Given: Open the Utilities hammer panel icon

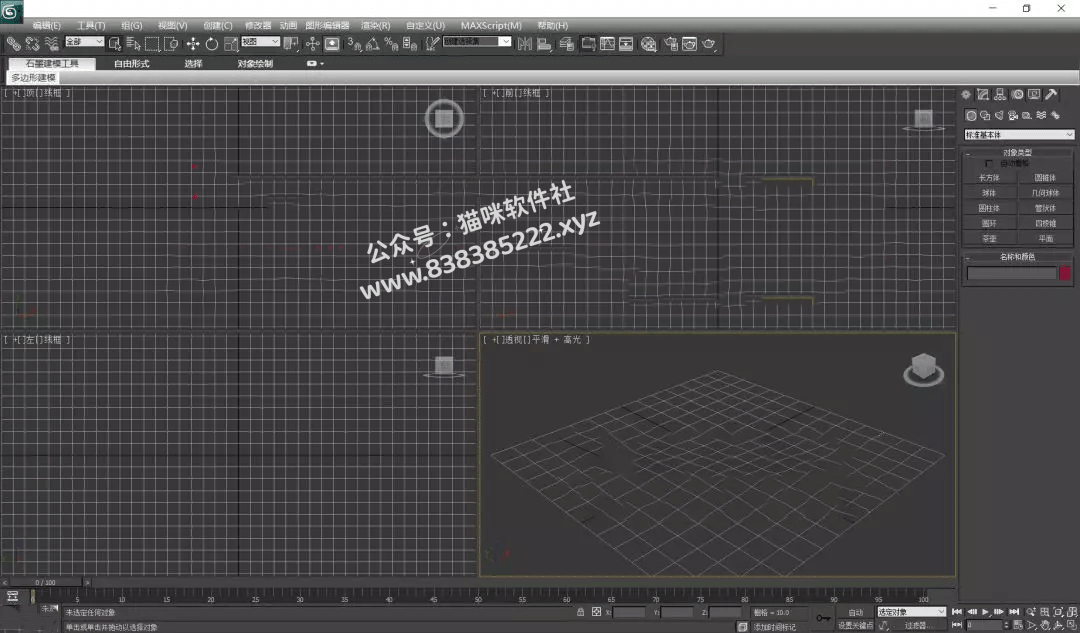Looking at the screenshot, I should 1052,94.
